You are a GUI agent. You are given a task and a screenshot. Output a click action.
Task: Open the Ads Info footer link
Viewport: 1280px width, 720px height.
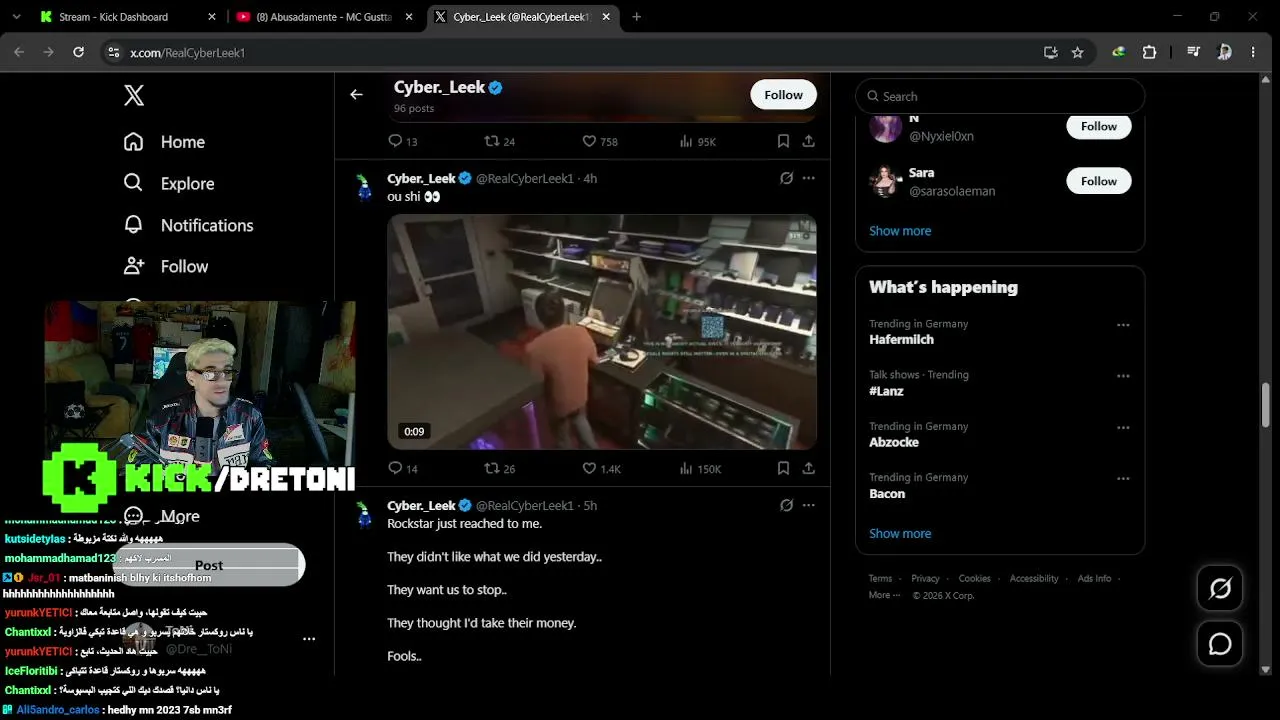[x=1094, y=578]
